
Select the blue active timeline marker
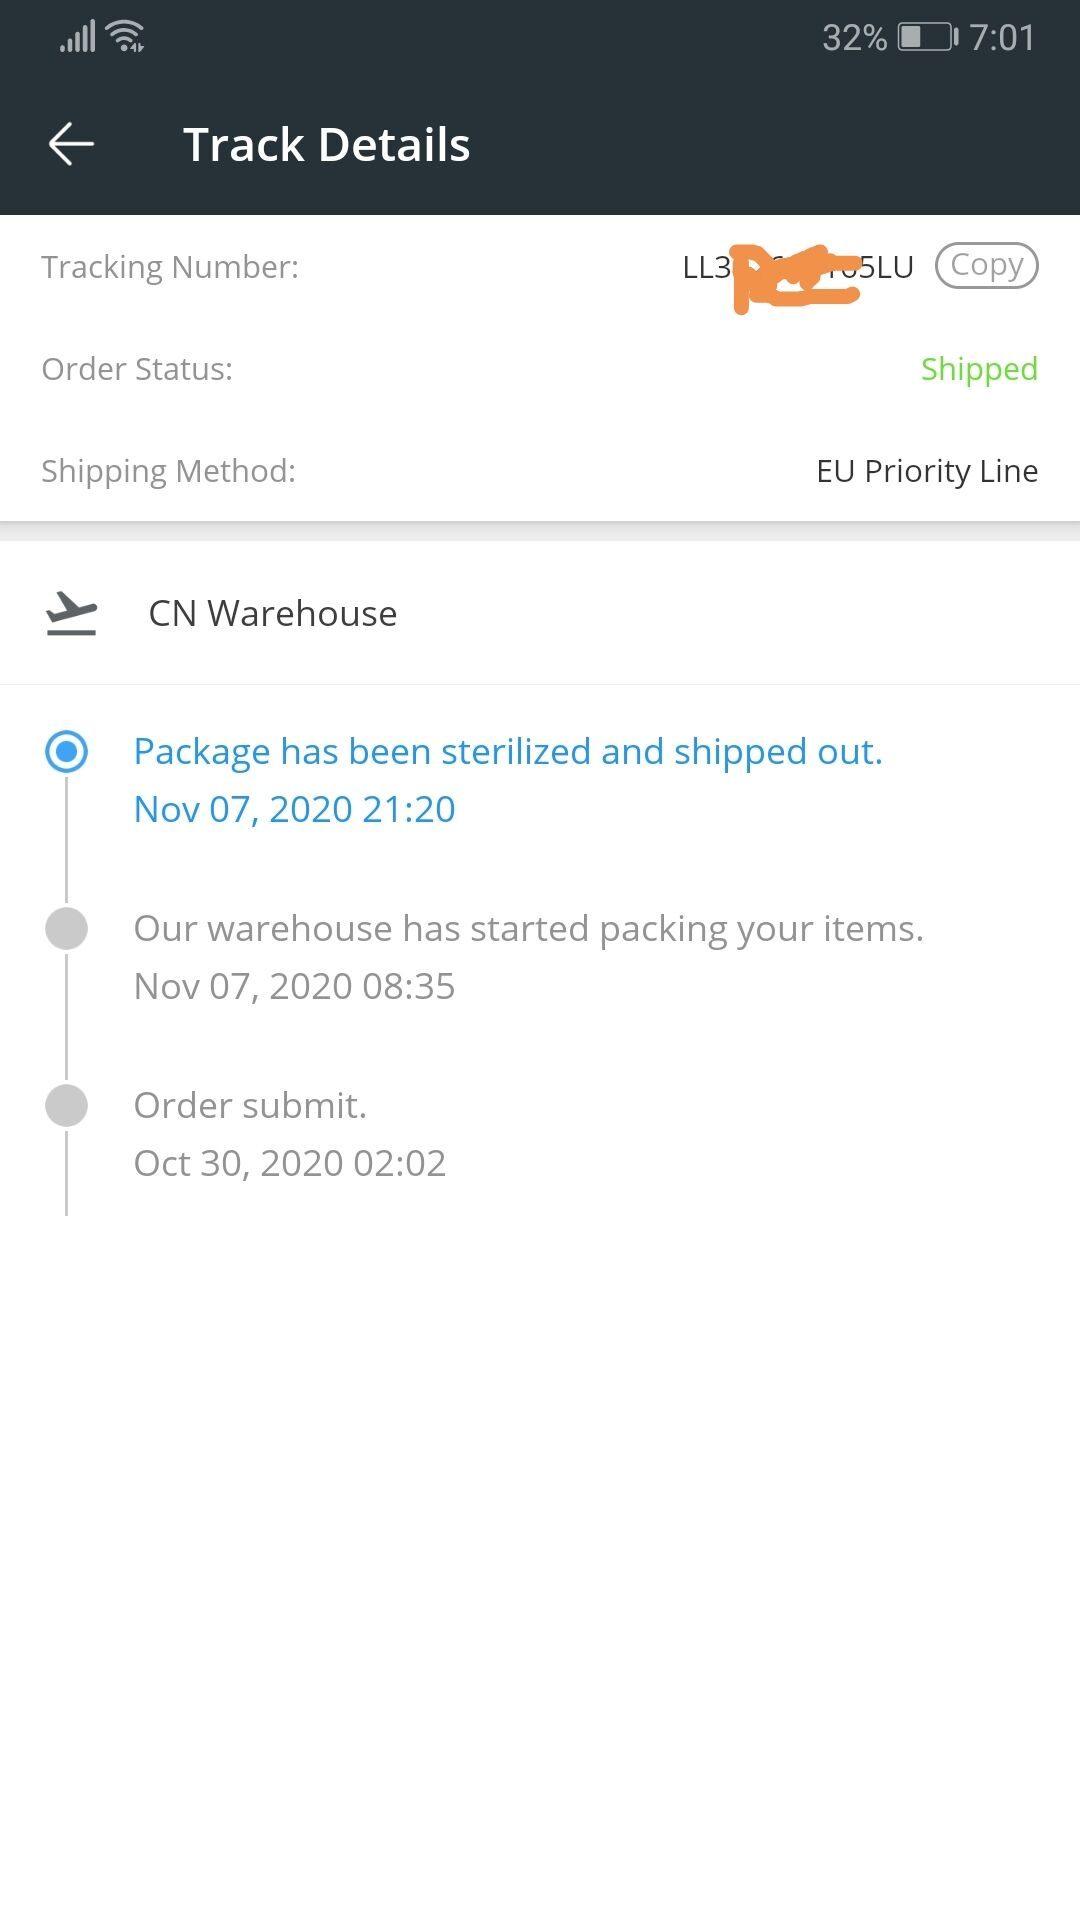pyautogui.click(x=67, y=751)
